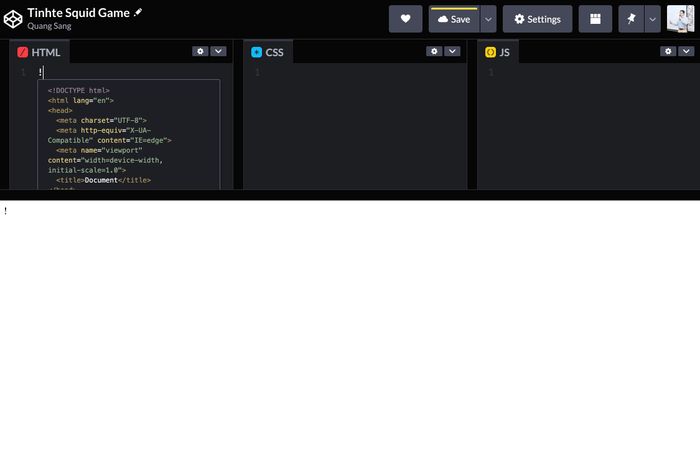Image resolution: width=700 pixels, height=454 pixels.
Task: Expand the HTML editor chevron menu
Action: click(x=218, y=51)
